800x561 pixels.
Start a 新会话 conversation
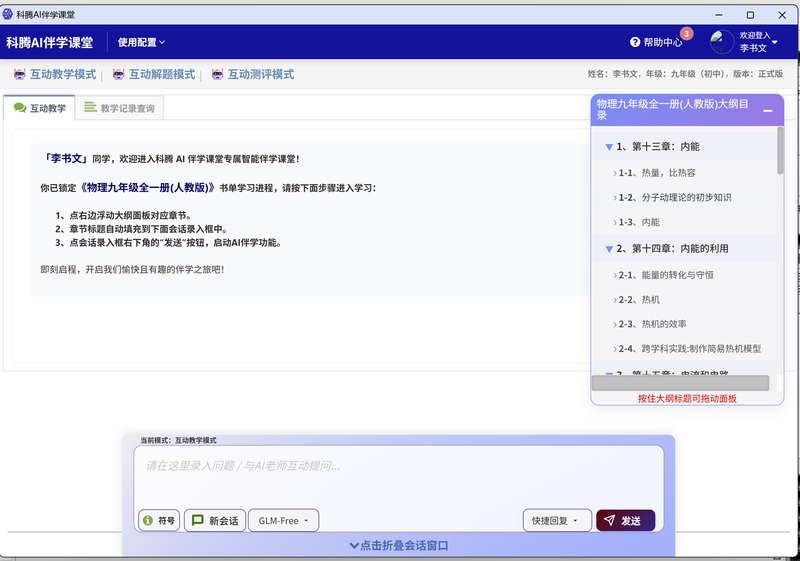click(x=215, y=520)
